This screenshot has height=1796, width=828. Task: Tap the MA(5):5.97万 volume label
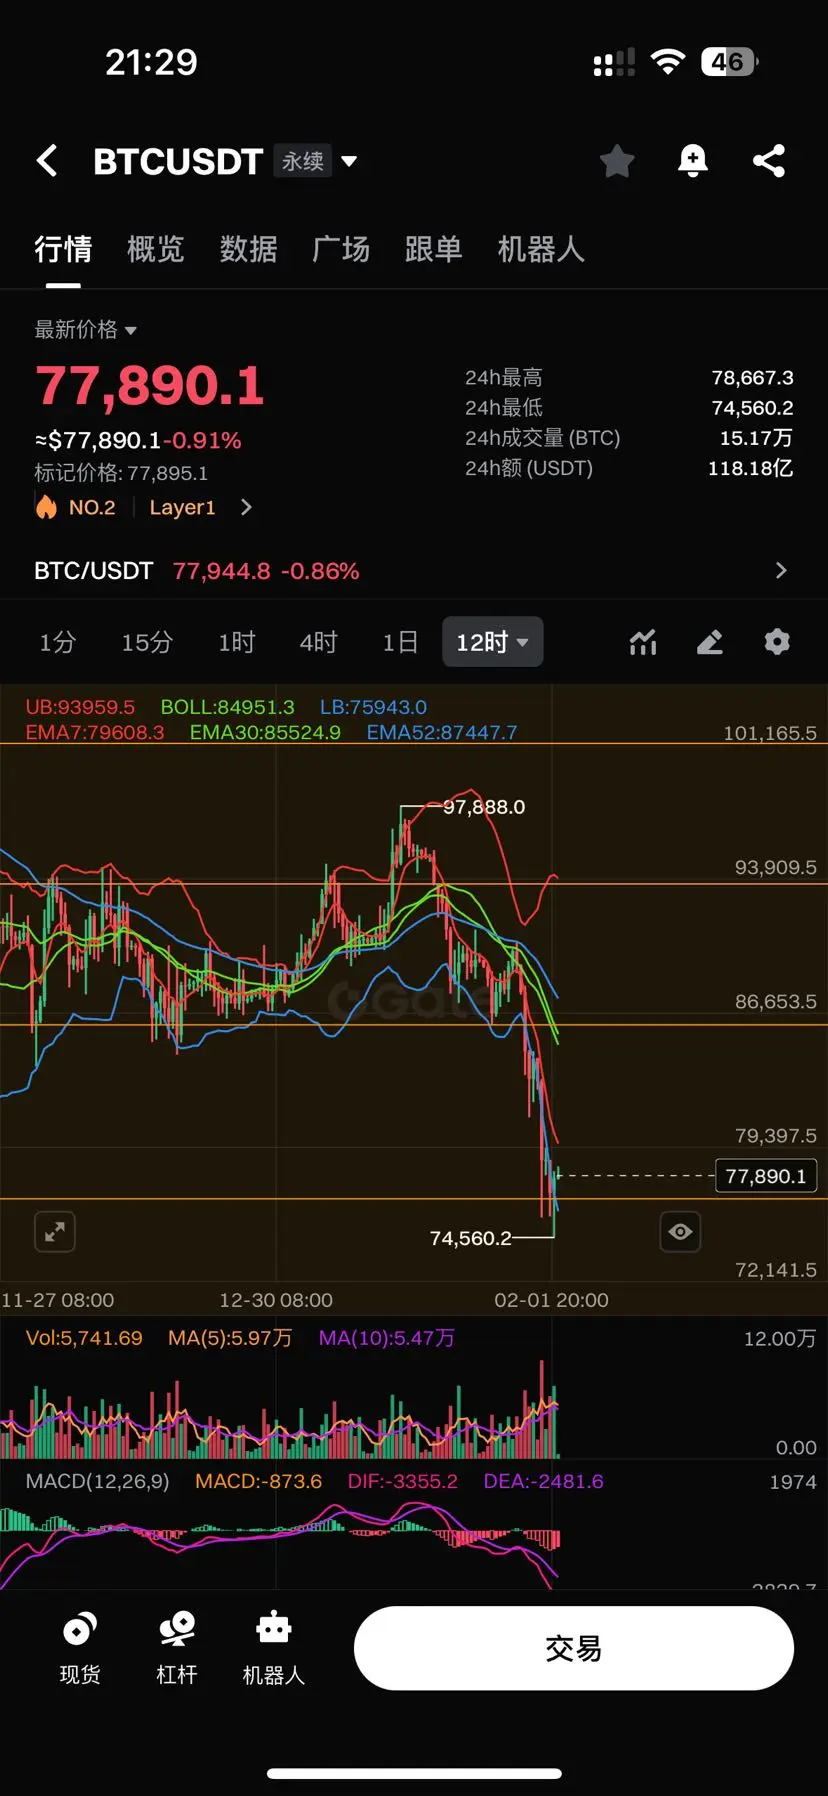coord(230,1338)
